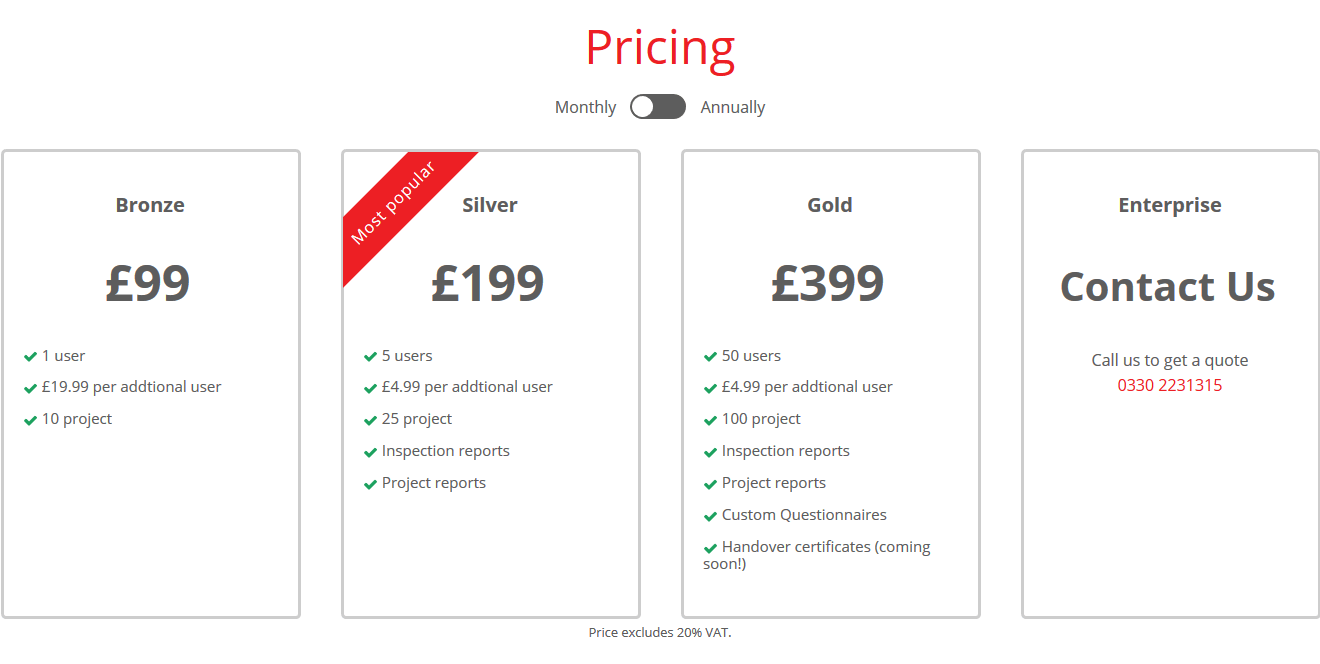Click checkmark icon beside Bronze 1 user
This screenshot has width=1320, height=664.
(31, 357)
